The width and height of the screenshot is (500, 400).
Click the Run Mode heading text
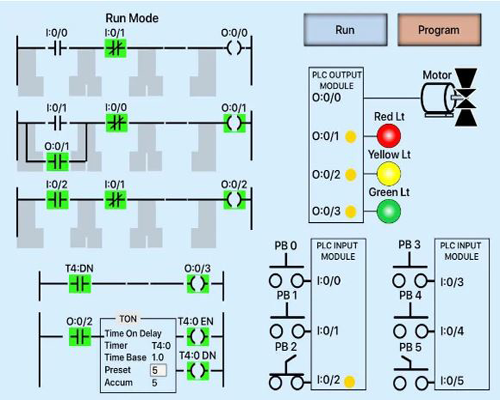tap(132, 18)
